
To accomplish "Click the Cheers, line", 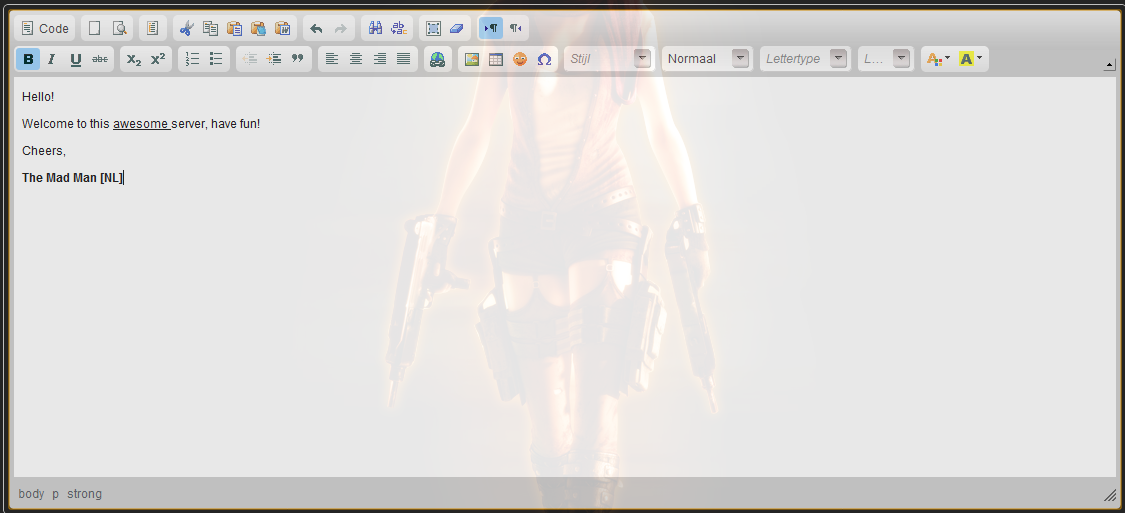I will click(44, 151).
